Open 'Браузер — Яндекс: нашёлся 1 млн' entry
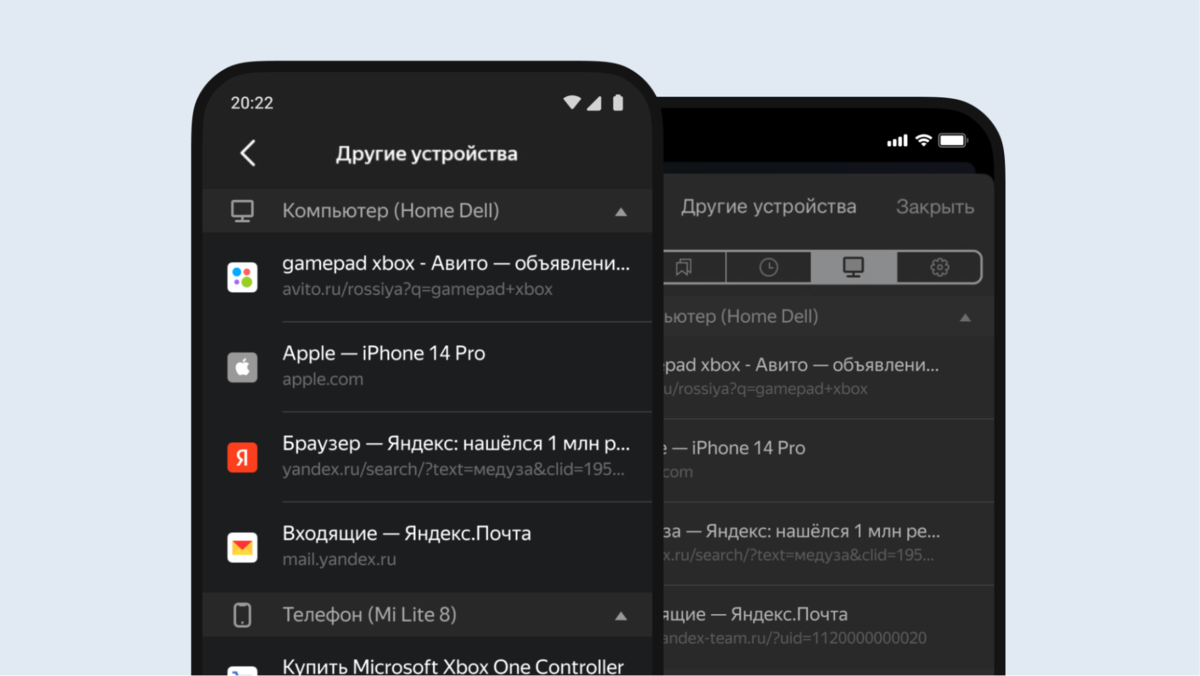This screenshot has width=1200, height=676. click(x=456, y=443)
